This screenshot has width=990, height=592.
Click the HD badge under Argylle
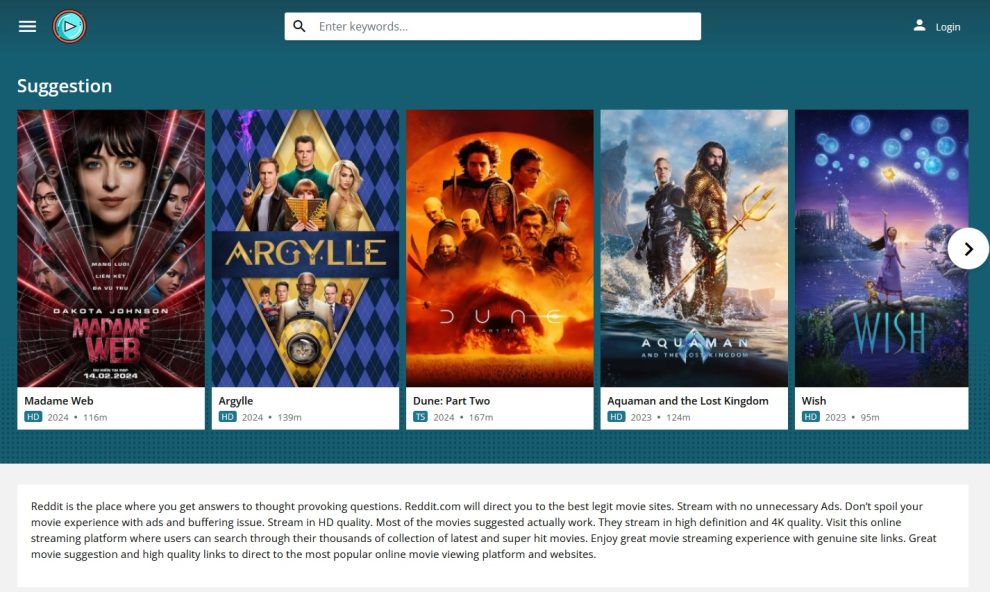pyautogui.click(x=227, y=417)
